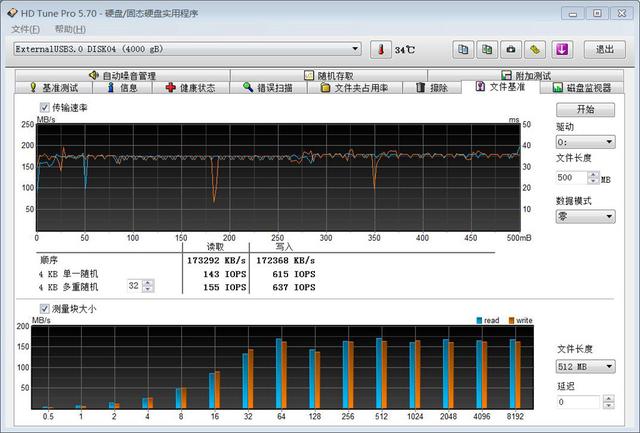Open the 帮助(H) menu
This screenshot has width=640, height=433.
point(70,29)
